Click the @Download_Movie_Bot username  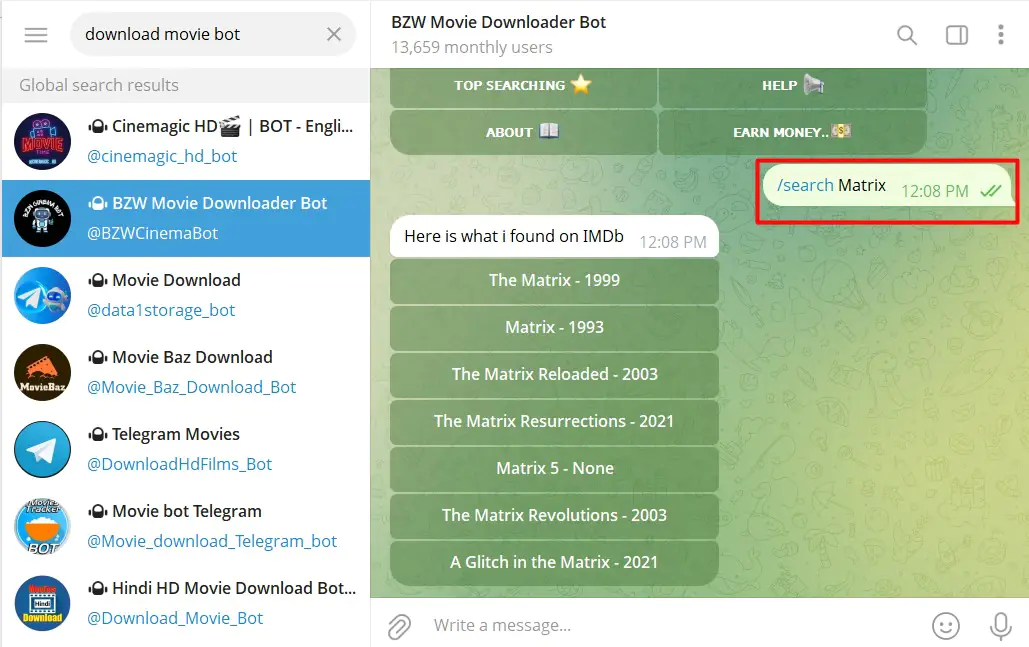click(x=175, y=618)
